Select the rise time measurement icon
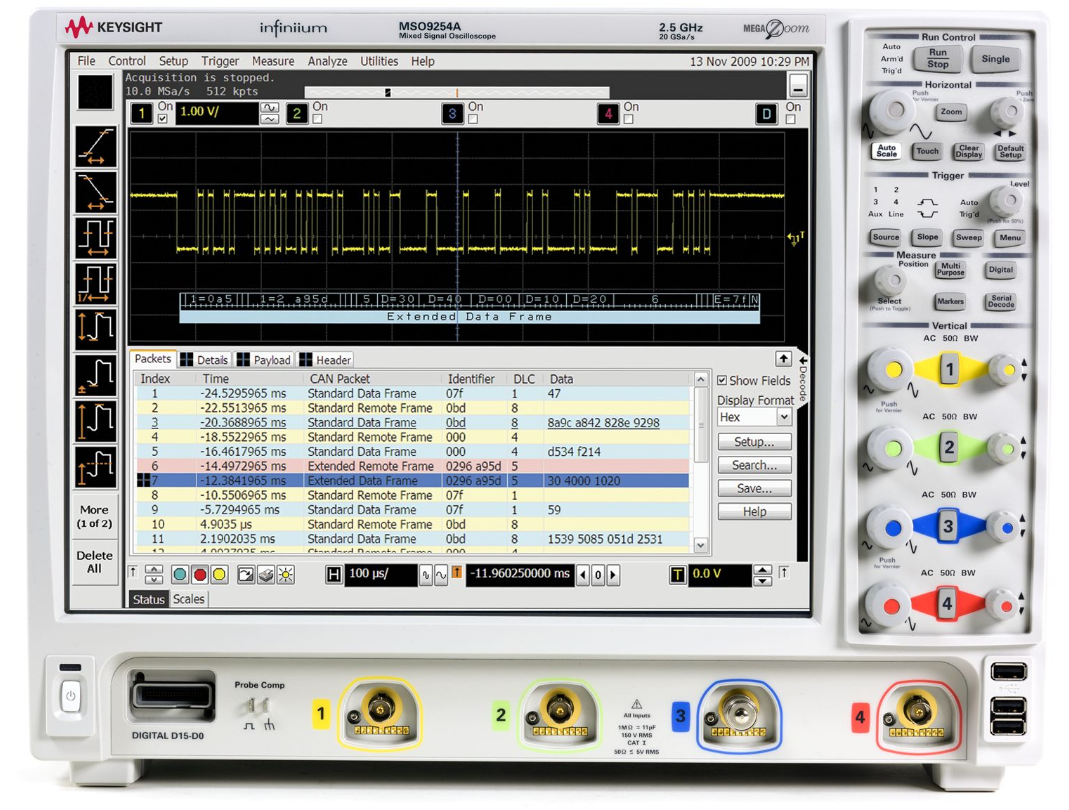The height and width of the screenshot is (810, 1069). [97, 147]
